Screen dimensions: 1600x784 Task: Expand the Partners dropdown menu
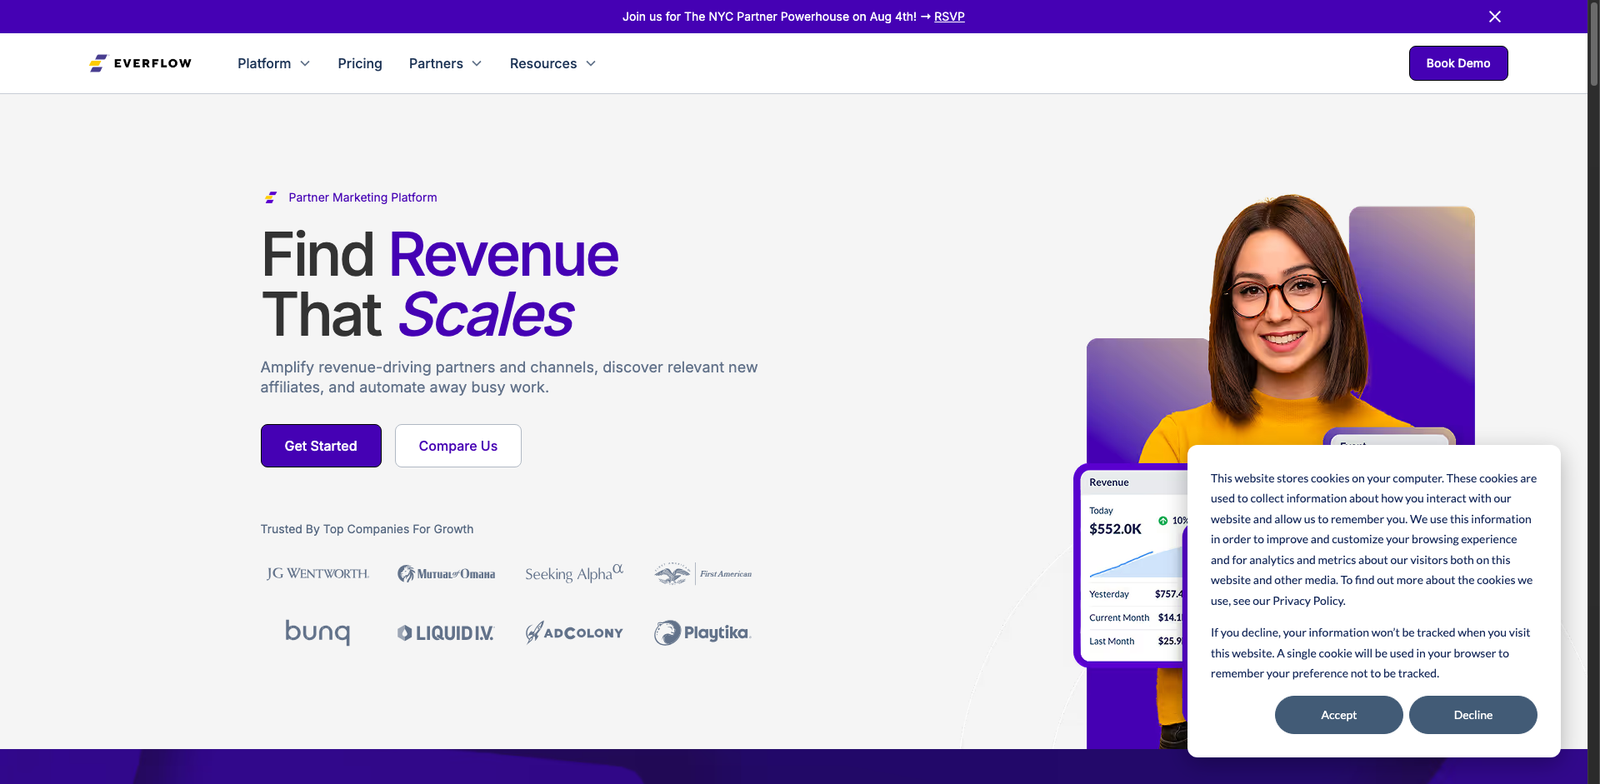(x=445, y=63)
